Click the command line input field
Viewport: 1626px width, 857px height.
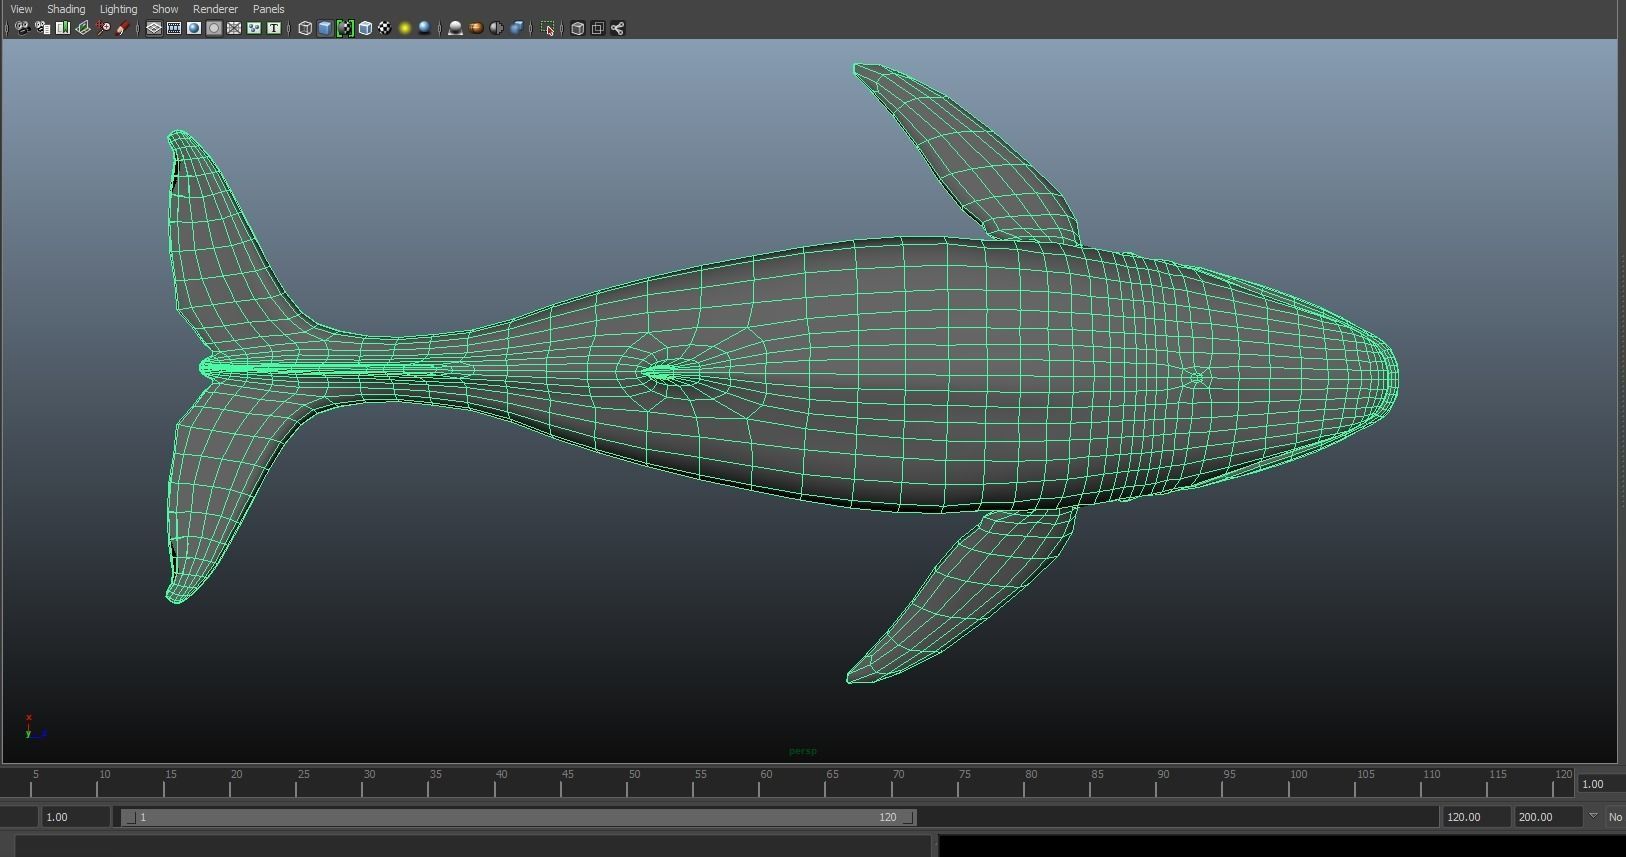click(473, 846)
